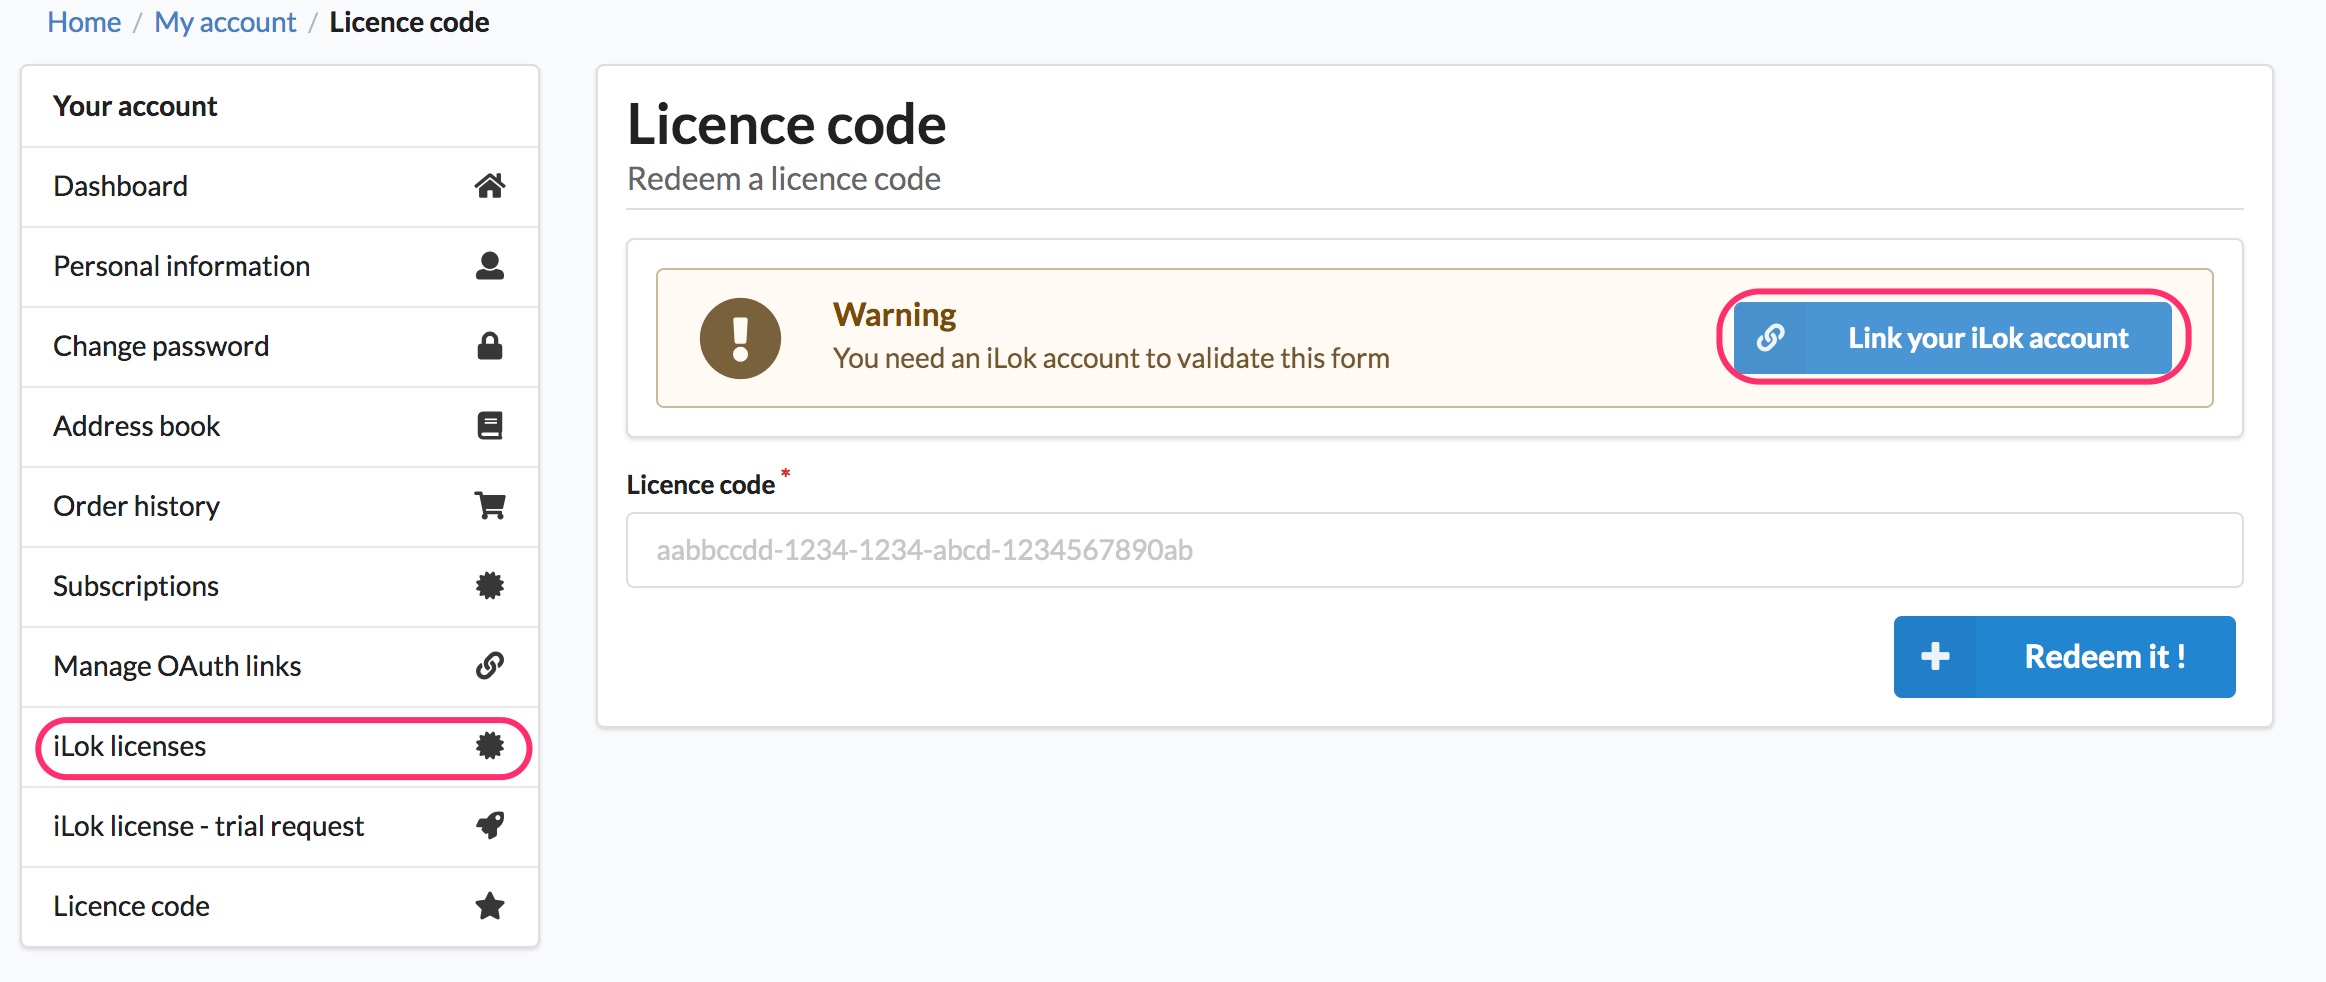Screen dimensions: 2326x982
Task: Click the Change password lock icon
Action: [x=489, y=346]
